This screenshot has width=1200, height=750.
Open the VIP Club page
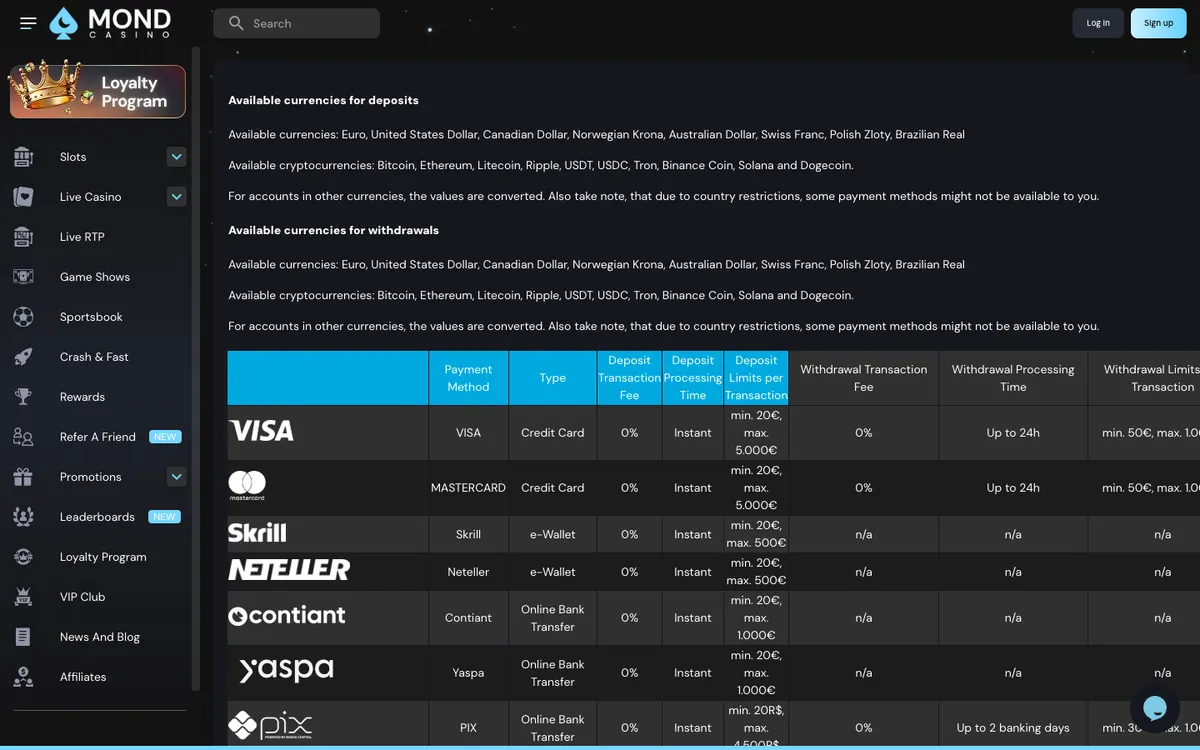[x=82, y=597]
